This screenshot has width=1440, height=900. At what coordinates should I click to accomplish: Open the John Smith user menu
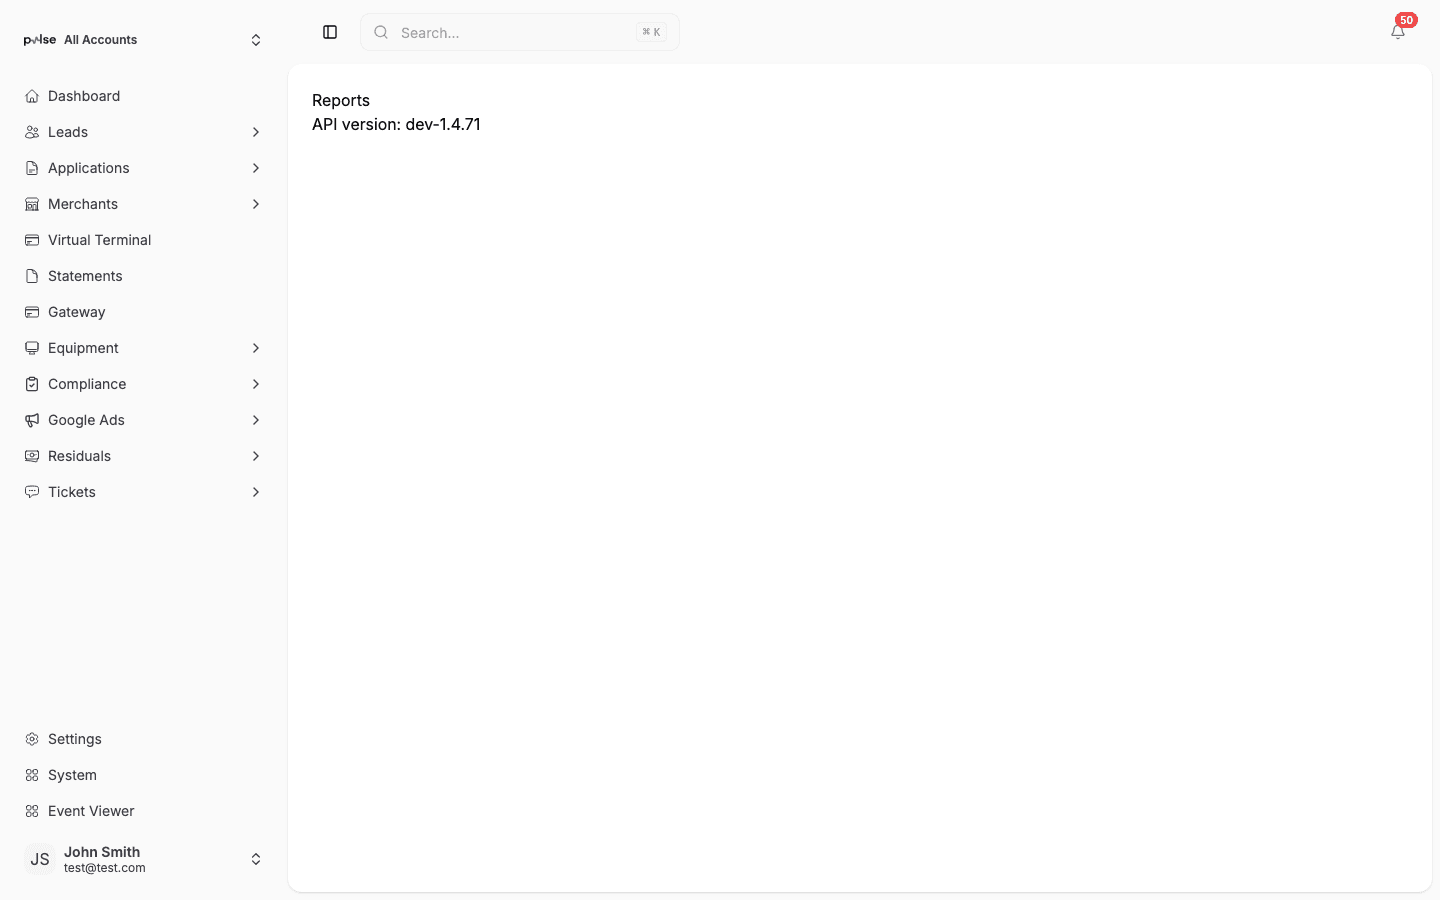pos(143,859)
